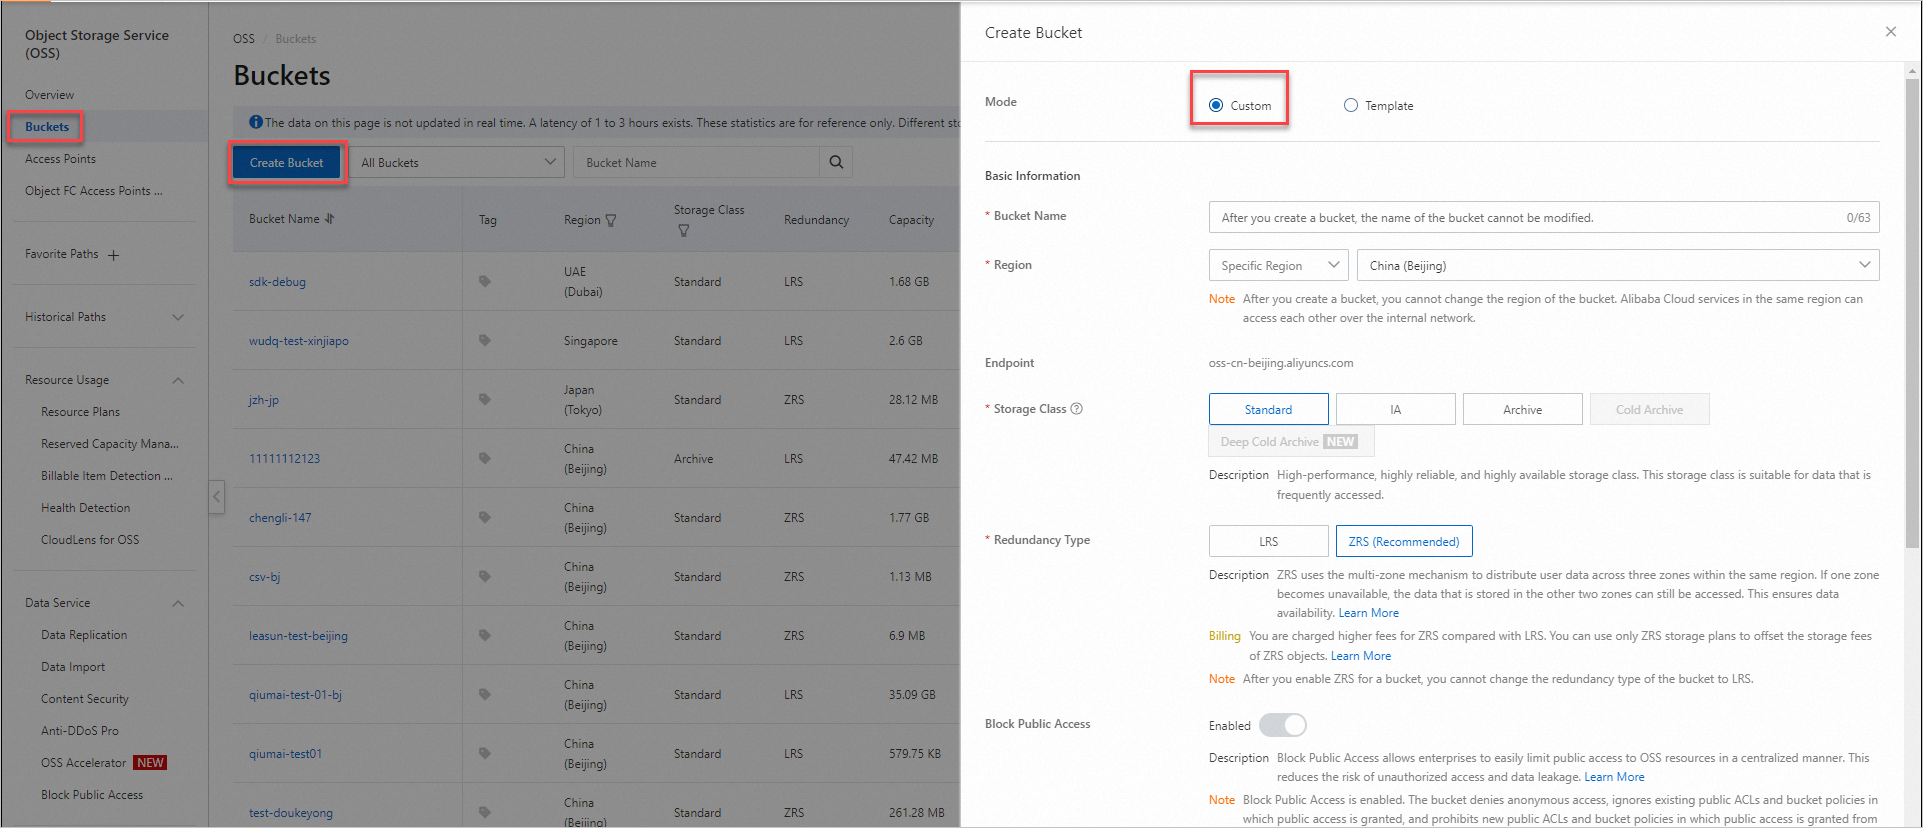Add a favorite path with plus icon
The image size is (1923, 828).
tap(114, 255)
